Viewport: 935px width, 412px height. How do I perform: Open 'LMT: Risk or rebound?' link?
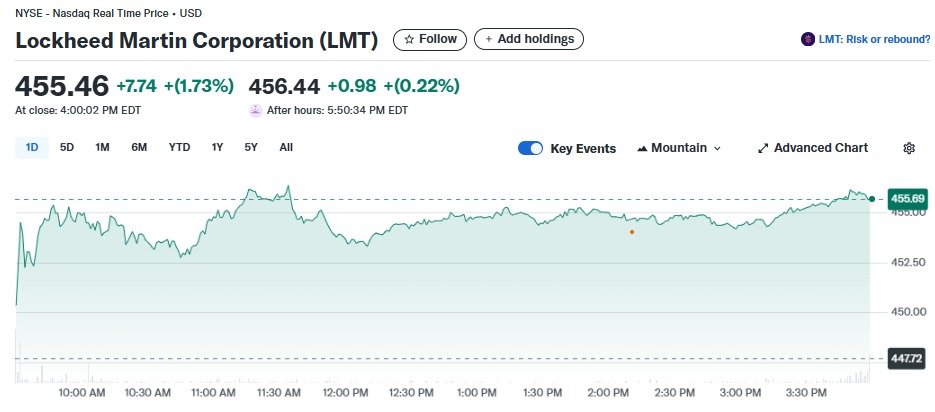tap(874, 39)
